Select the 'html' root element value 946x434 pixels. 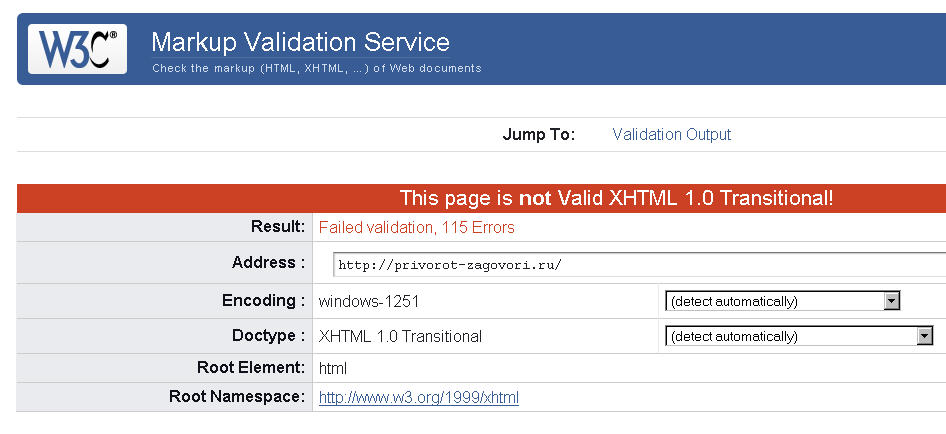332,368
